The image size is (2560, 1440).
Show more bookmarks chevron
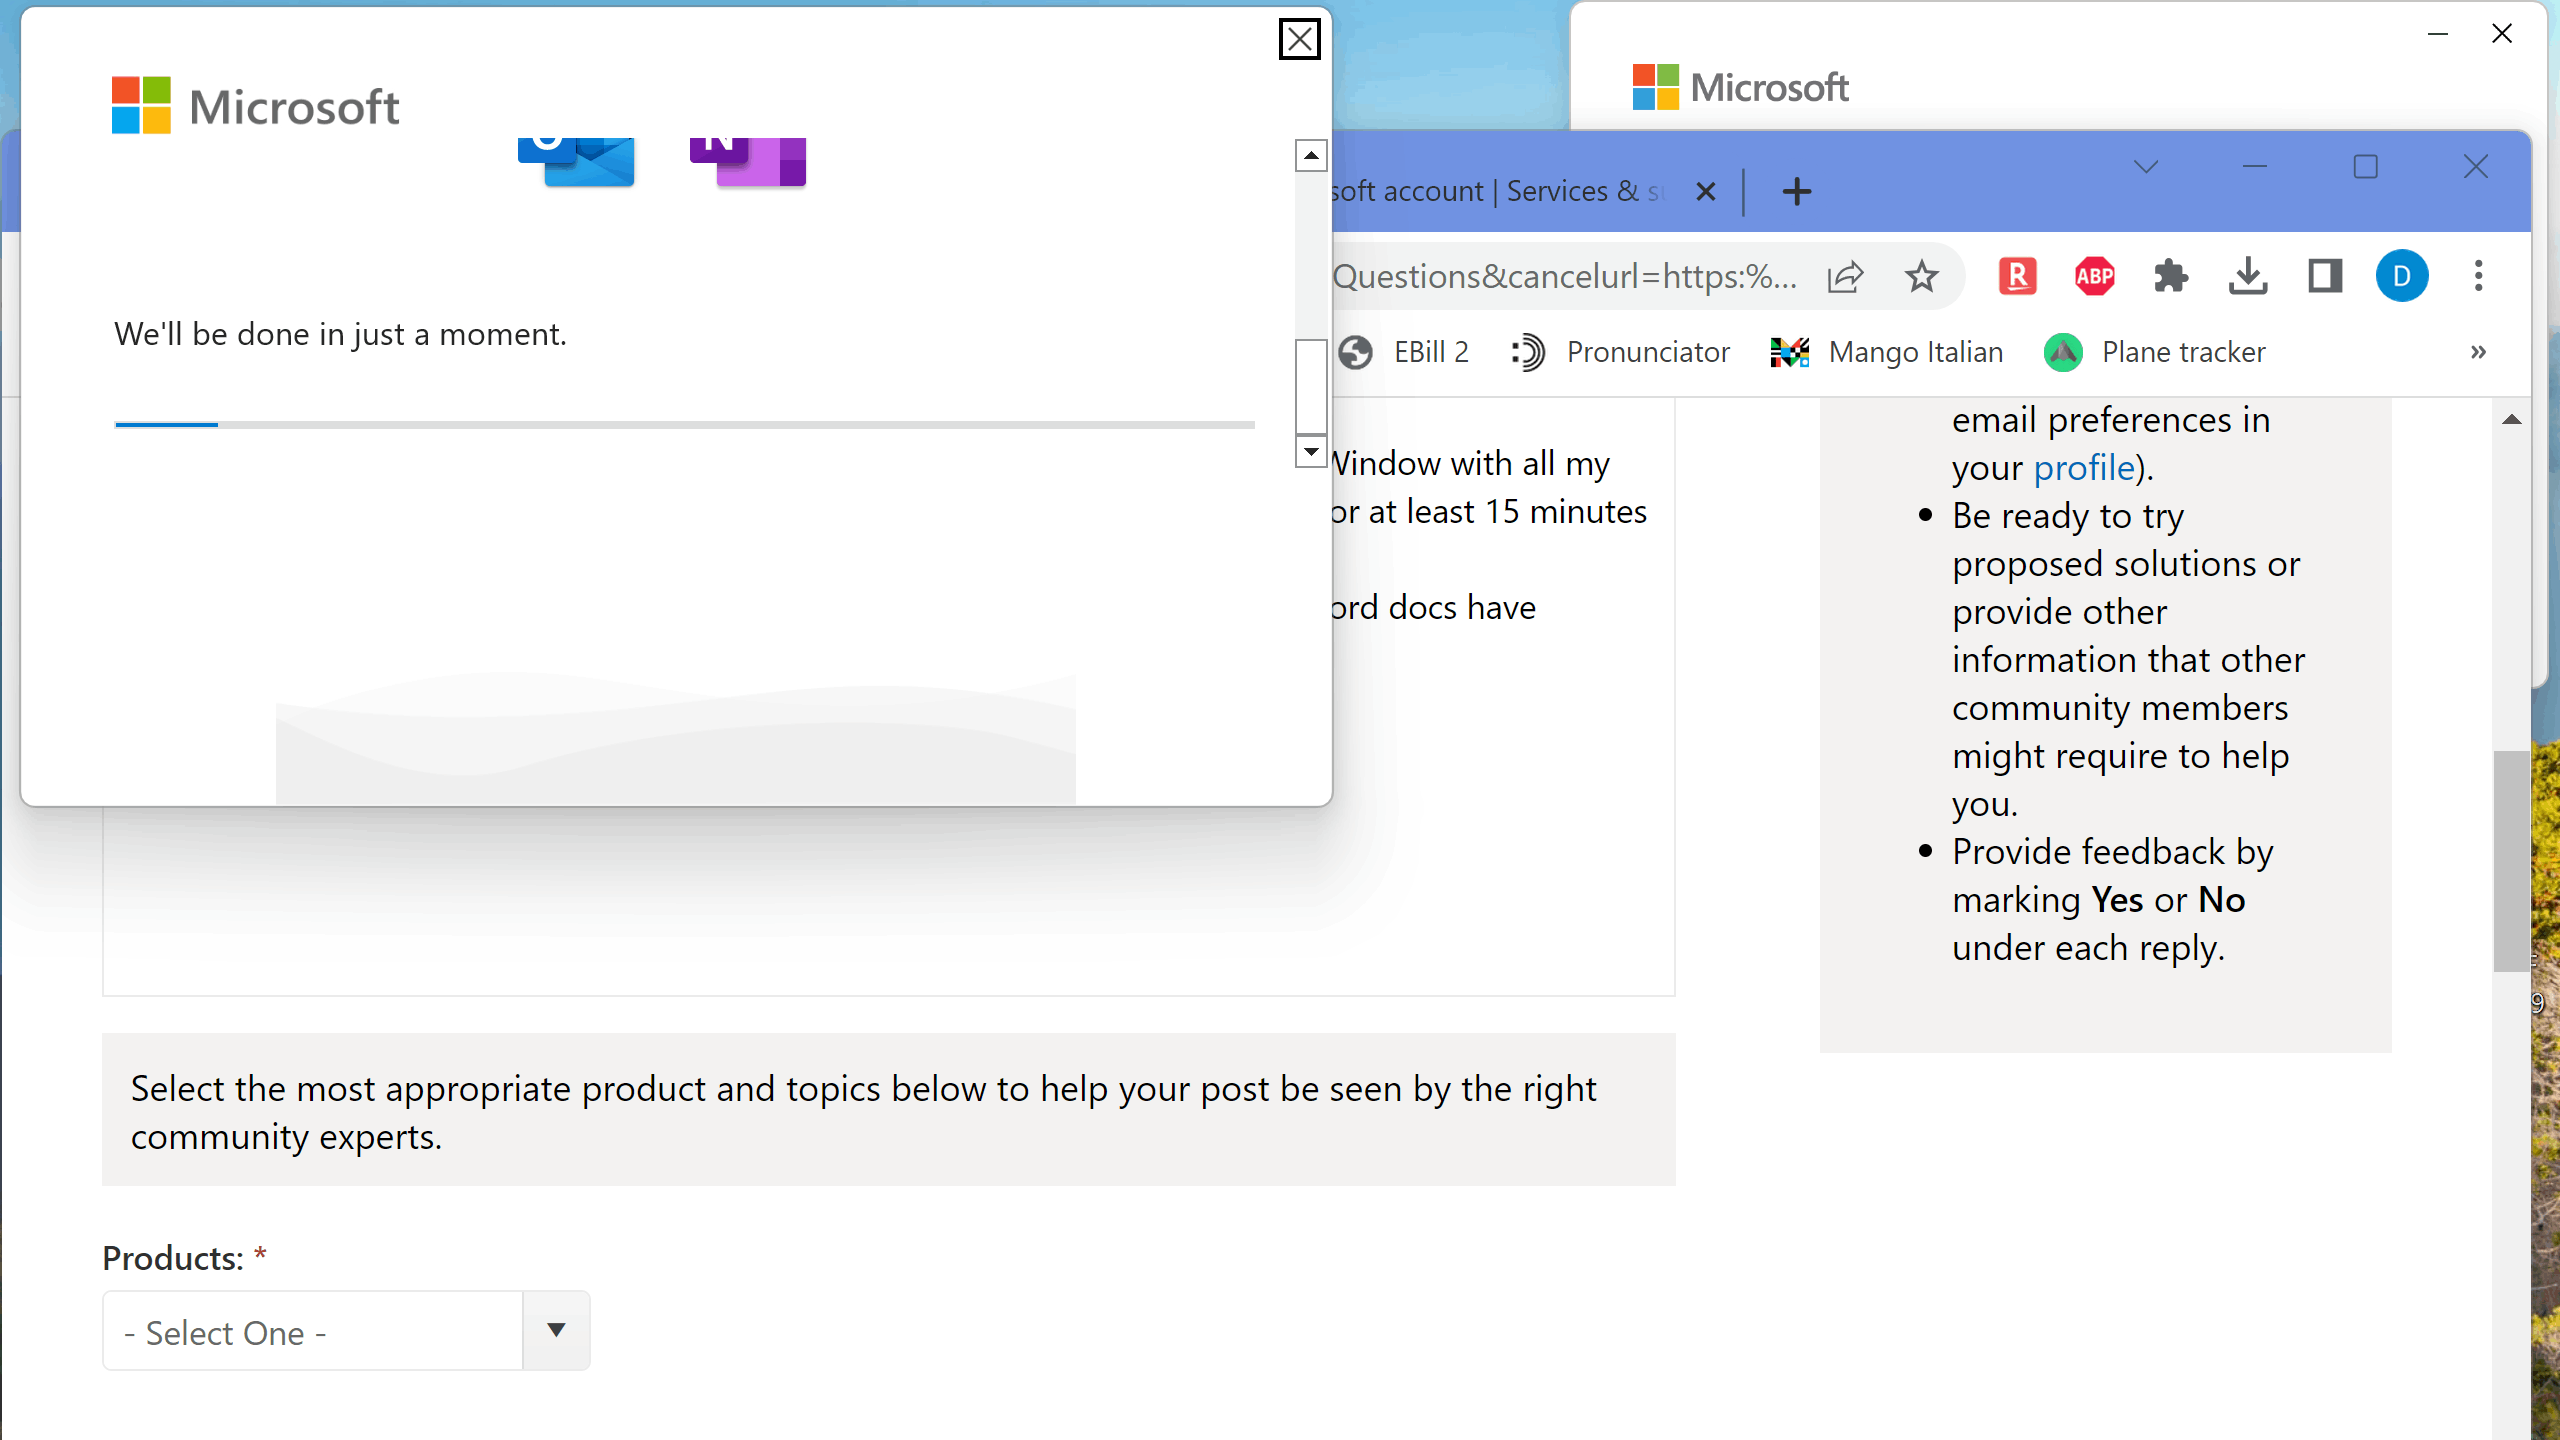point(2478,352)
